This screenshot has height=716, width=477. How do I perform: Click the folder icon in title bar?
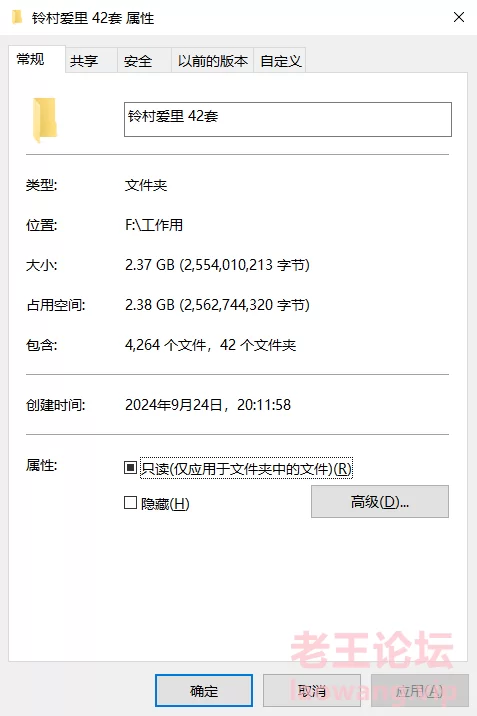(17, 17)
